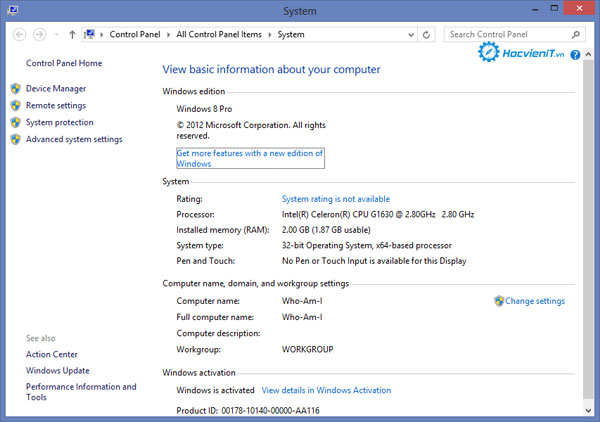This screenshot has width=600, height=422.
Task: Click the Windows is activated text
Action: point(215,390)
